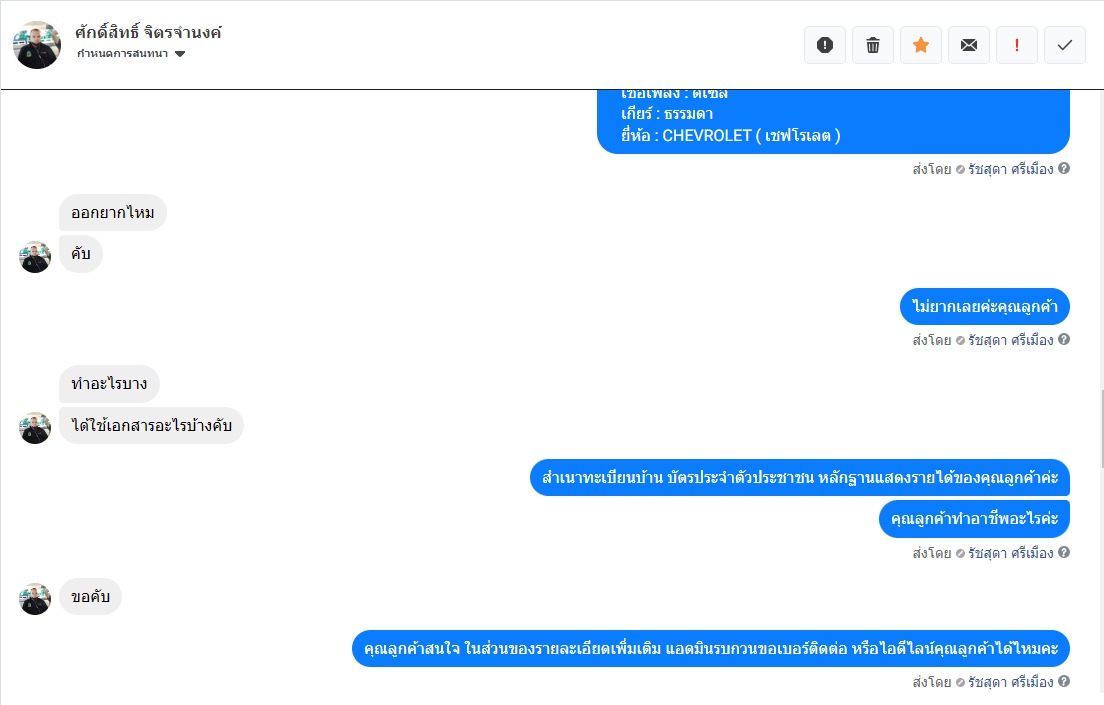This screenshot has height=705, width=1104.
Task: Click the spam report exclamation icon
Action: coord(824,45)
